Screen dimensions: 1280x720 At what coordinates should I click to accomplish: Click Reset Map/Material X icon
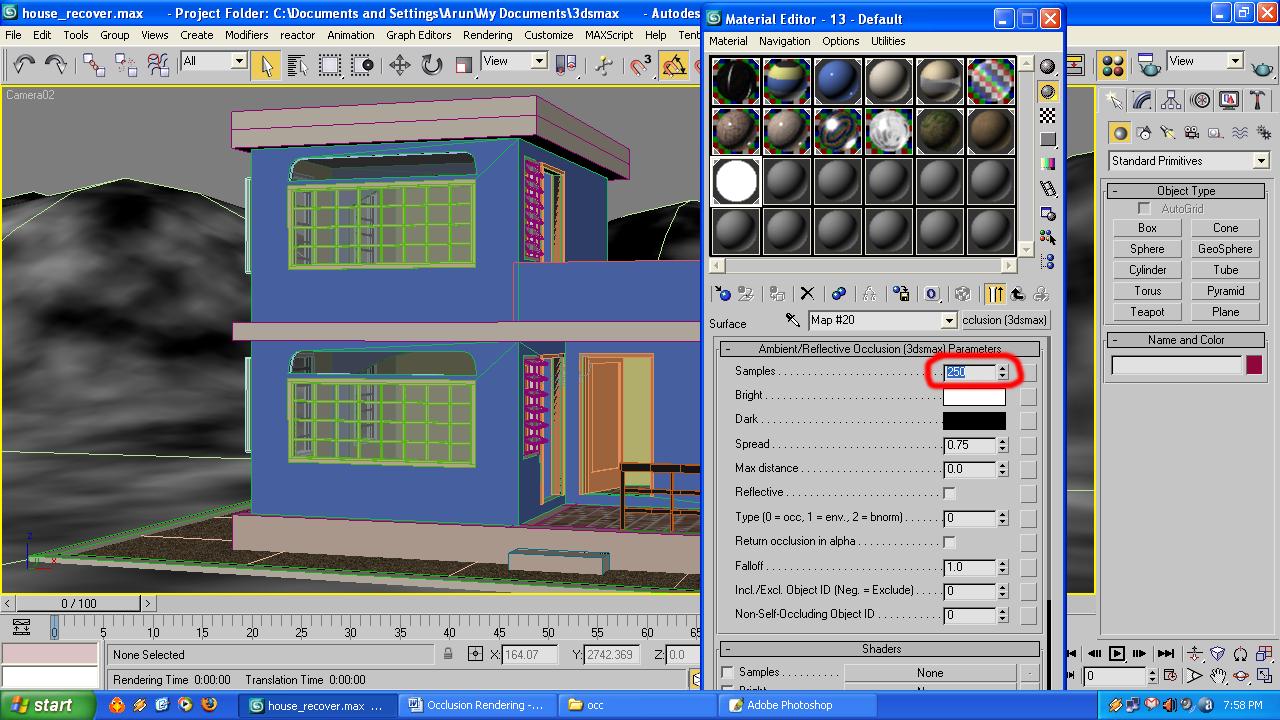(807, 294)
